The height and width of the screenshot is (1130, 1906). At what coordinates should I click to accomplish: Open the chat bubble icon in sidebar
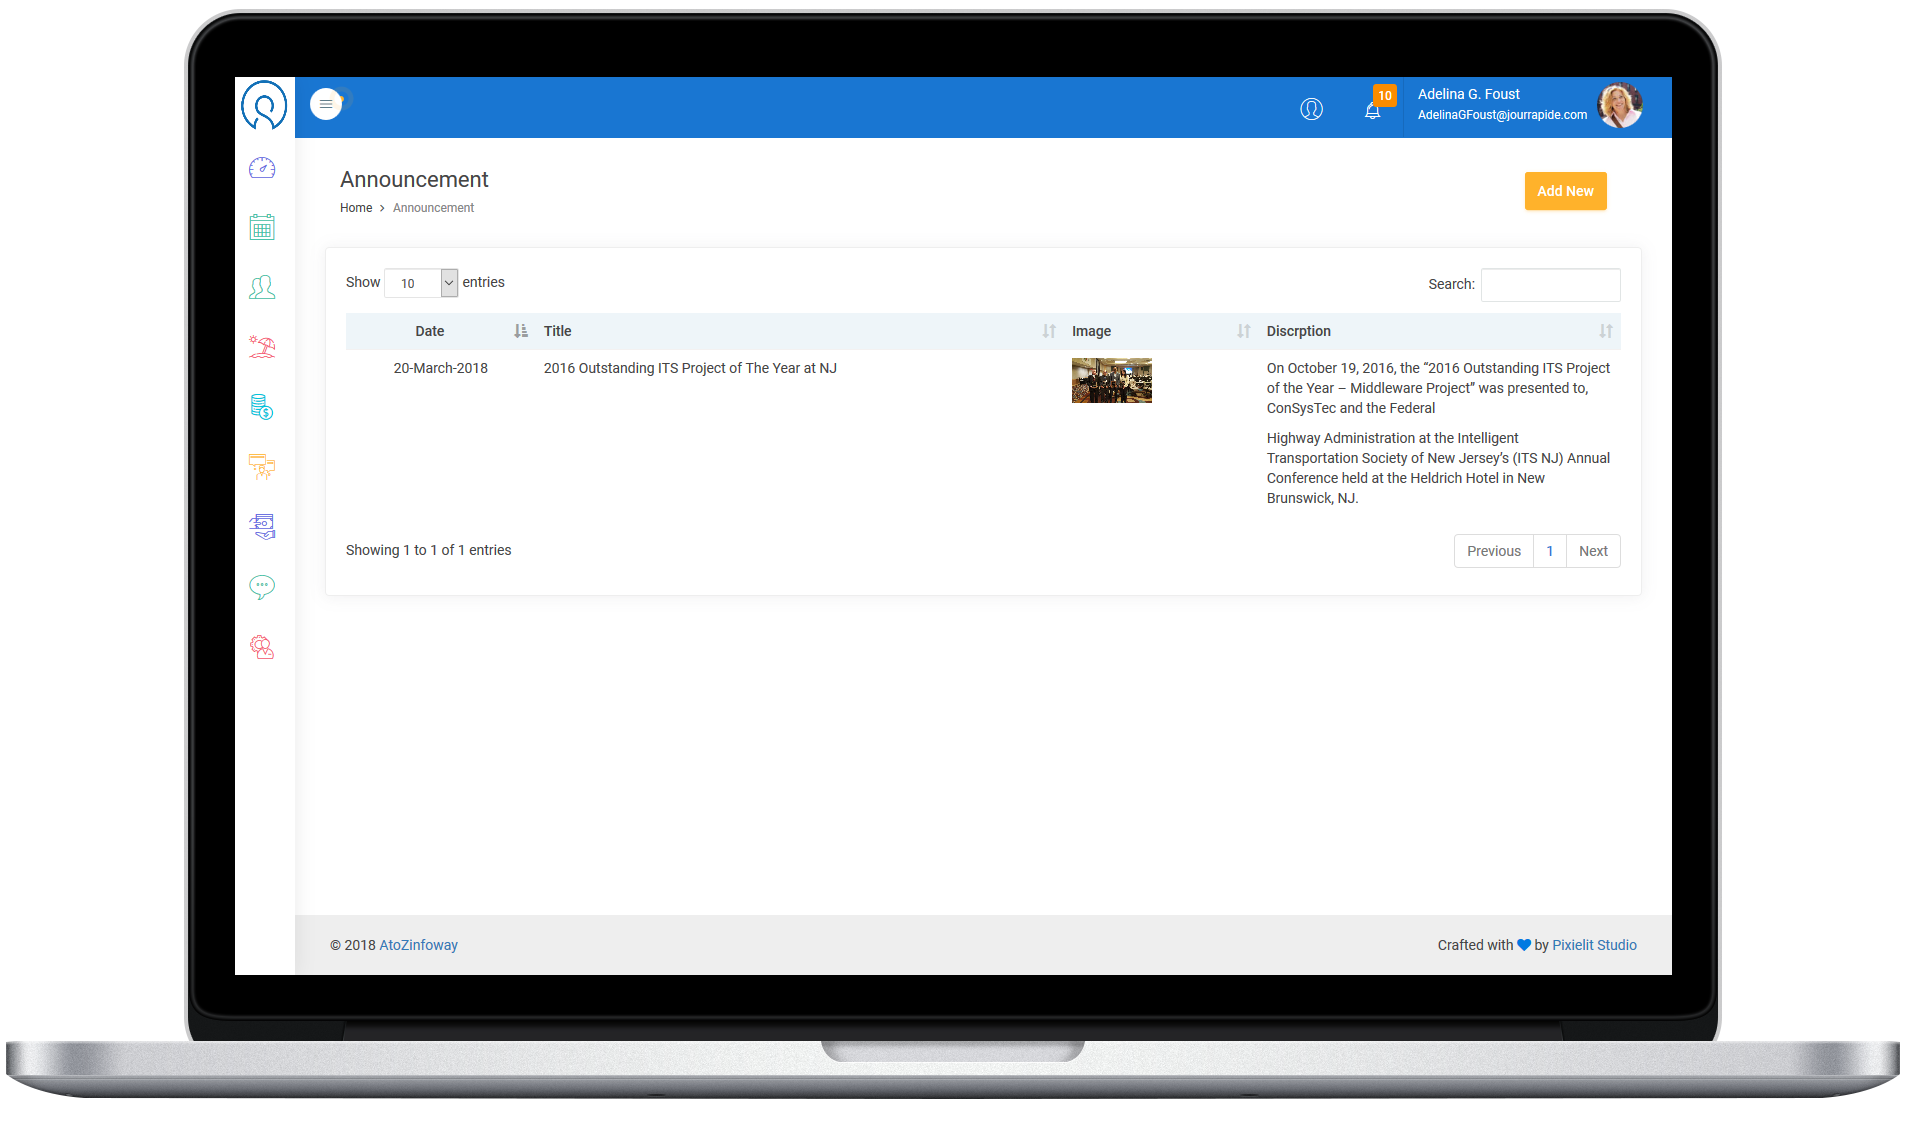pos(262,587)
